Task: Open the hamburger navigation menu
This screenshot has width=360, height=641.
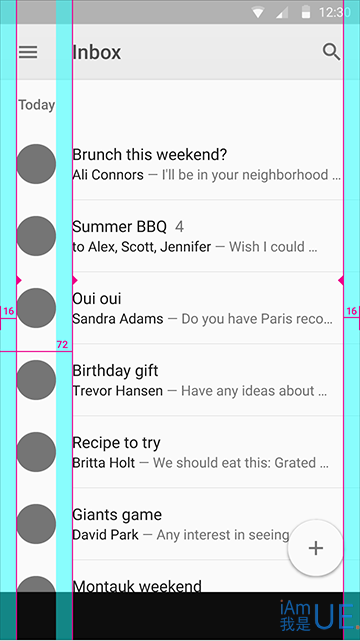Action: (x=28, y=52)
